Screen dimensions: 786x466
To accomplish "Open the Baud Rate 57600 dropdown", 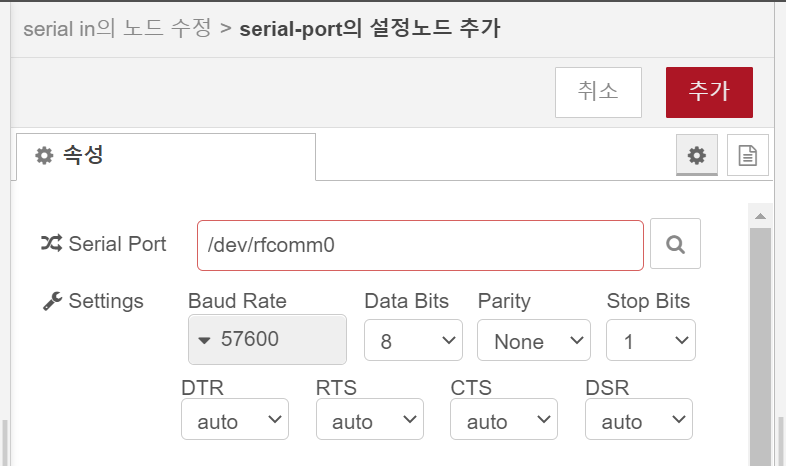I will [267, 339].
